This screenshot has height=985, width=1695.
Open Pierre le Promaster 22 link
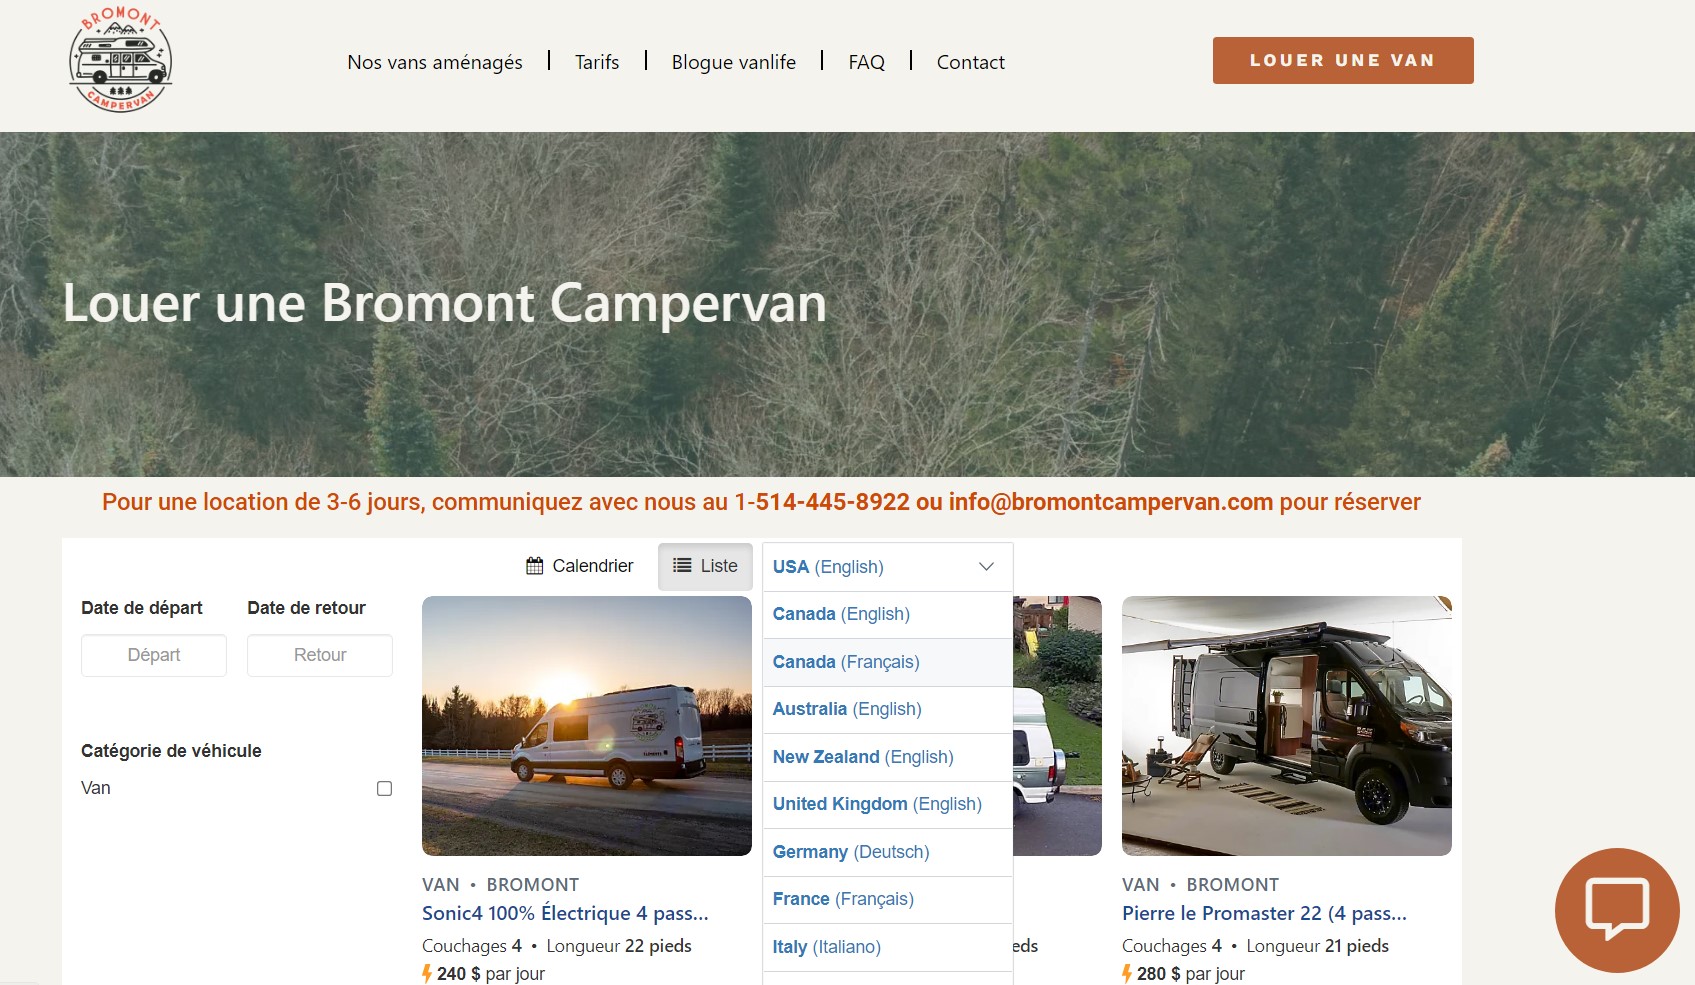coord(1264,913)
